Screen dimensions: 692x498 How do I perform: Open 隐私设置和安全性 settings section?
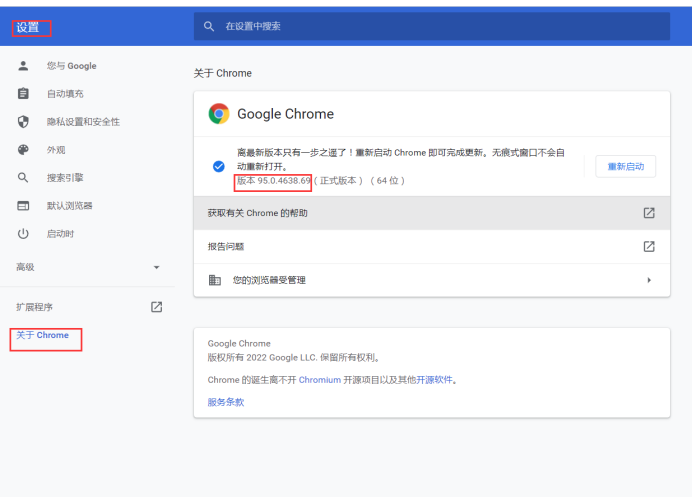coord(83,122)
